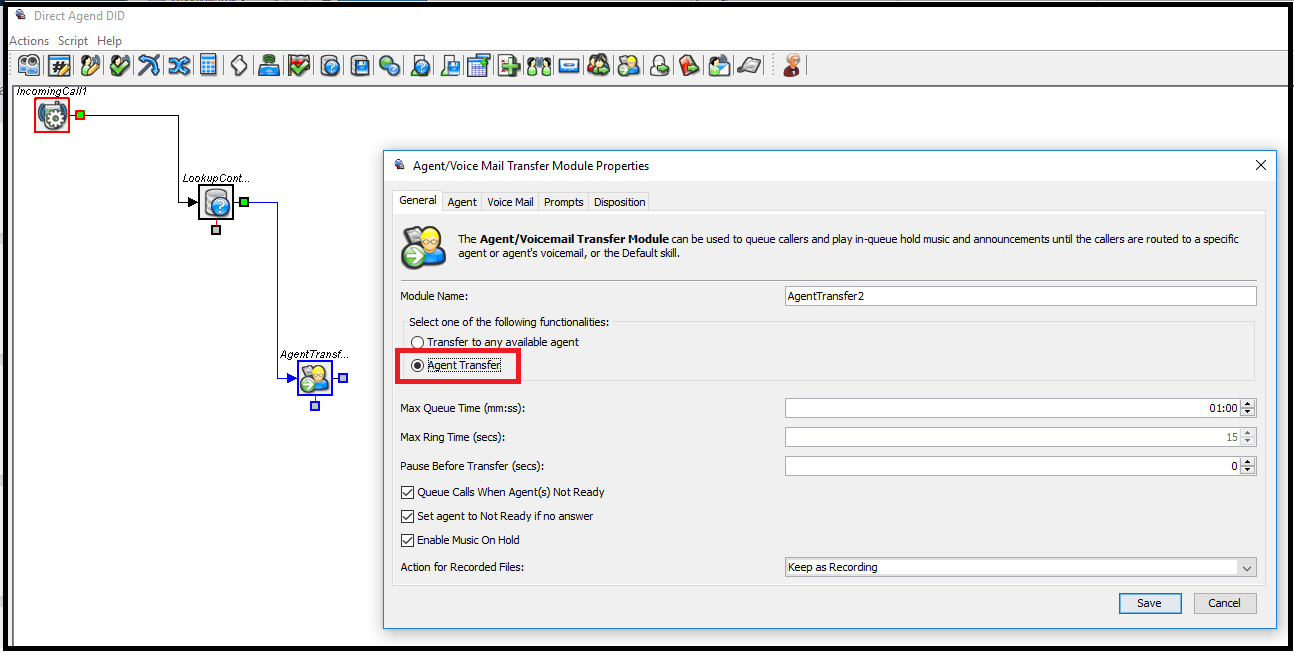Open the 'Action for Recorded Files' dropdown
The height and width of the screenshot is (655, 1294).
(1020, 567)
